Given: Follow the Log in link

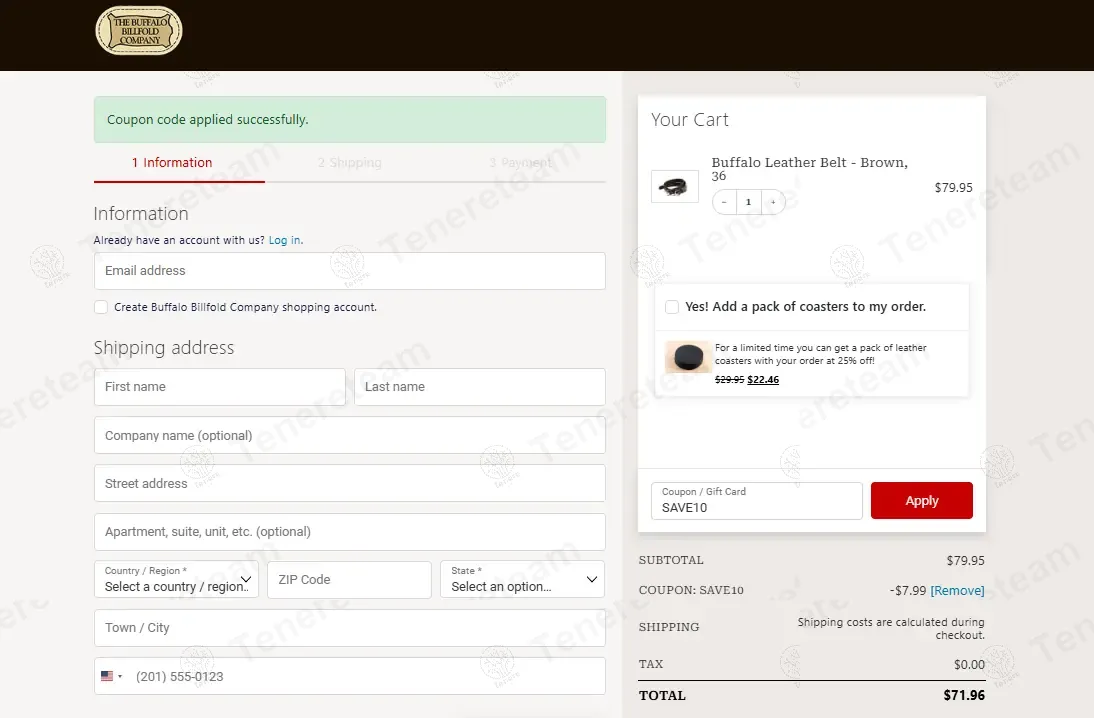Looking at the screenshot, I should [x=285, y=240].
